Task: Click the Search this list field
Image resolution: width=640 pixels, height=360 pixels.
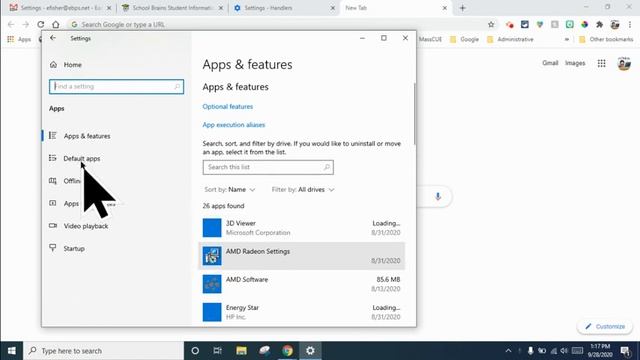Action: (268, 167)
